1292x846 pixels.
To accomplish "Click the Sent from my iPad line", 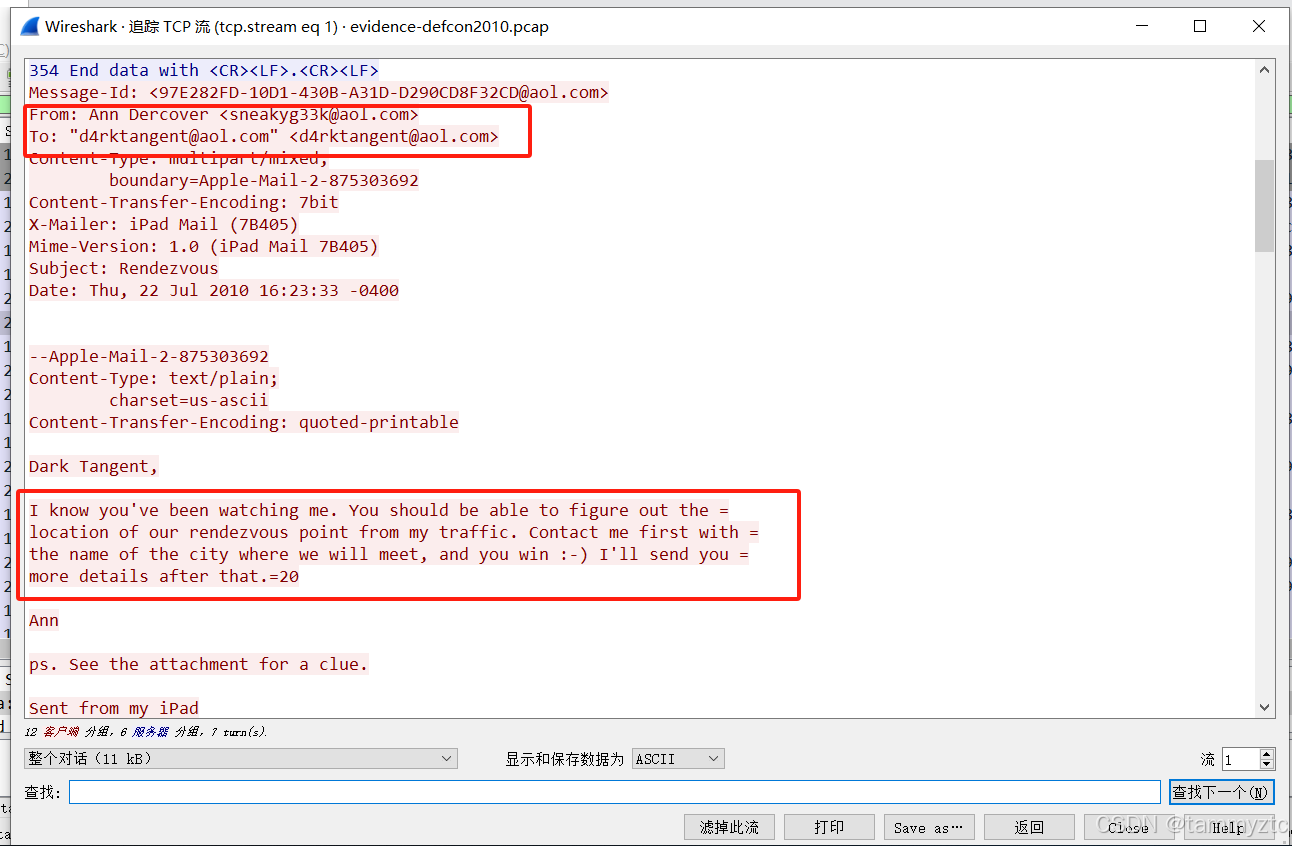I will tap(113, 708).
